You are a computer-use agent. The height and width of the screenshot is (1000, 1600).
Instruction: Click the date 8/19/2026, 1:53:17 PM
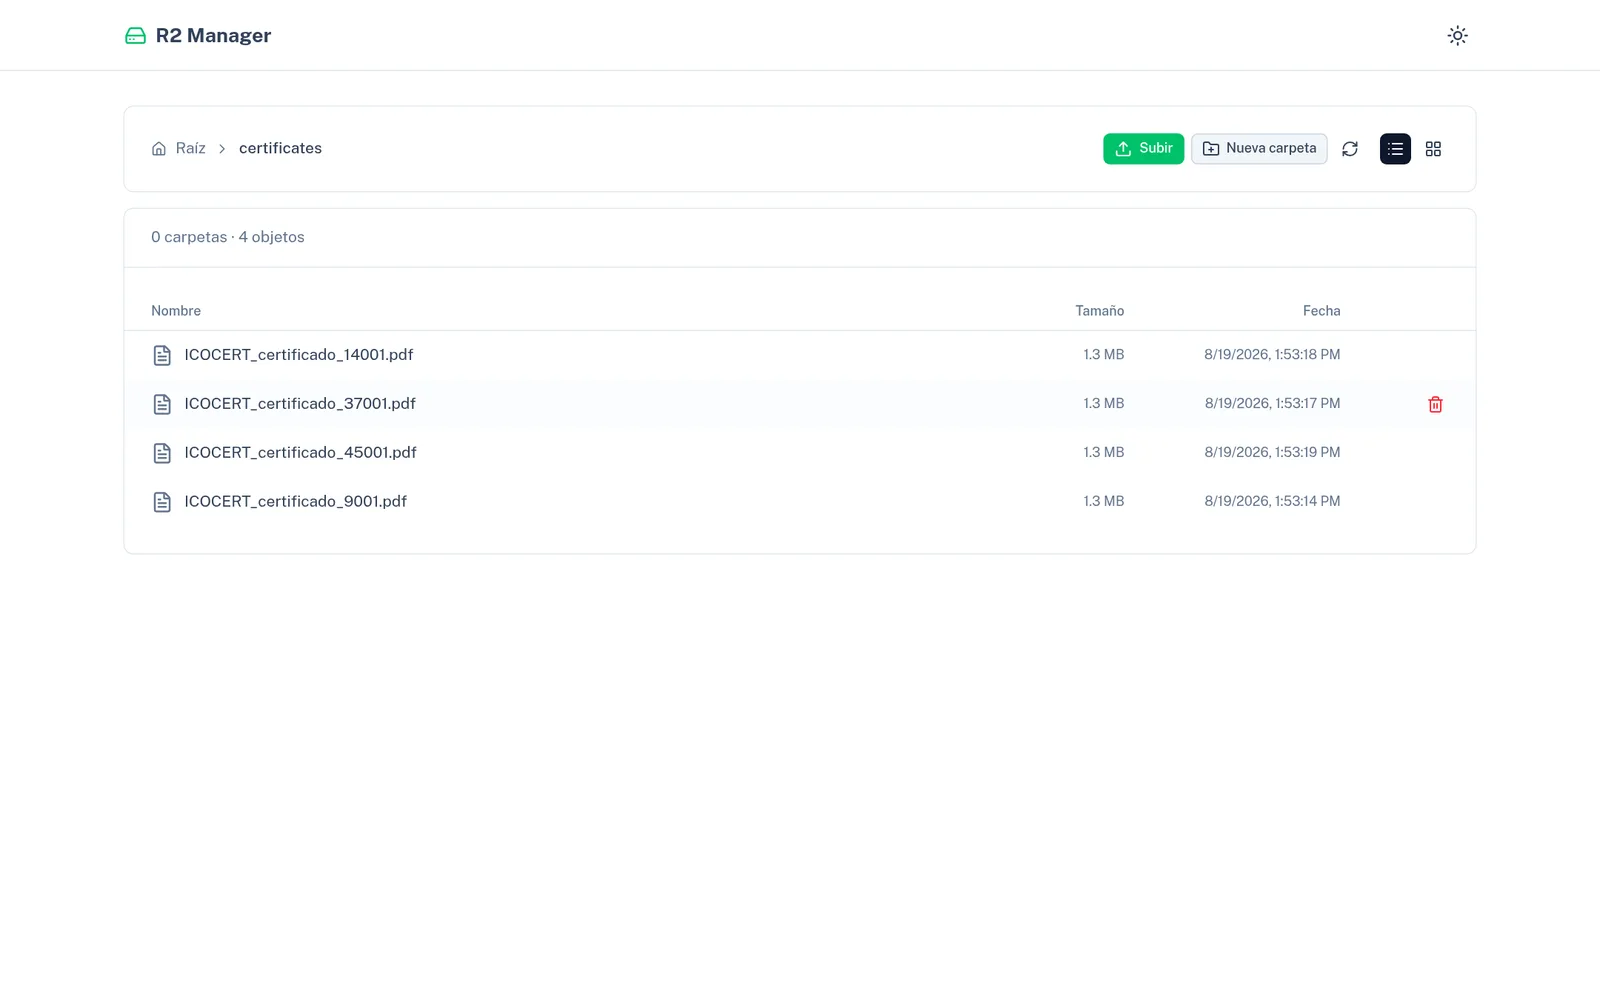(1272, 404)
